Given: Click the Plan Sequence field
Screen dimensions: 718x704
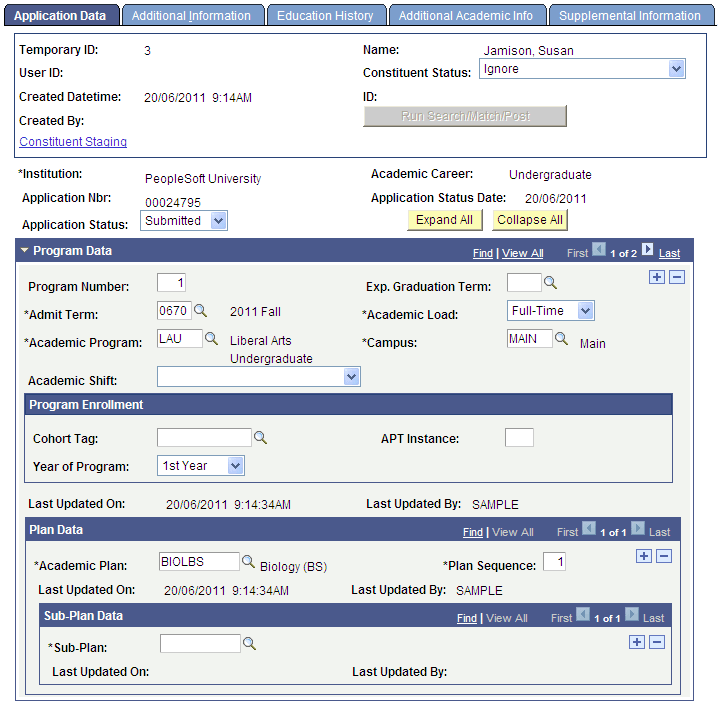Looking at the screenshot, I should [554, 561].
